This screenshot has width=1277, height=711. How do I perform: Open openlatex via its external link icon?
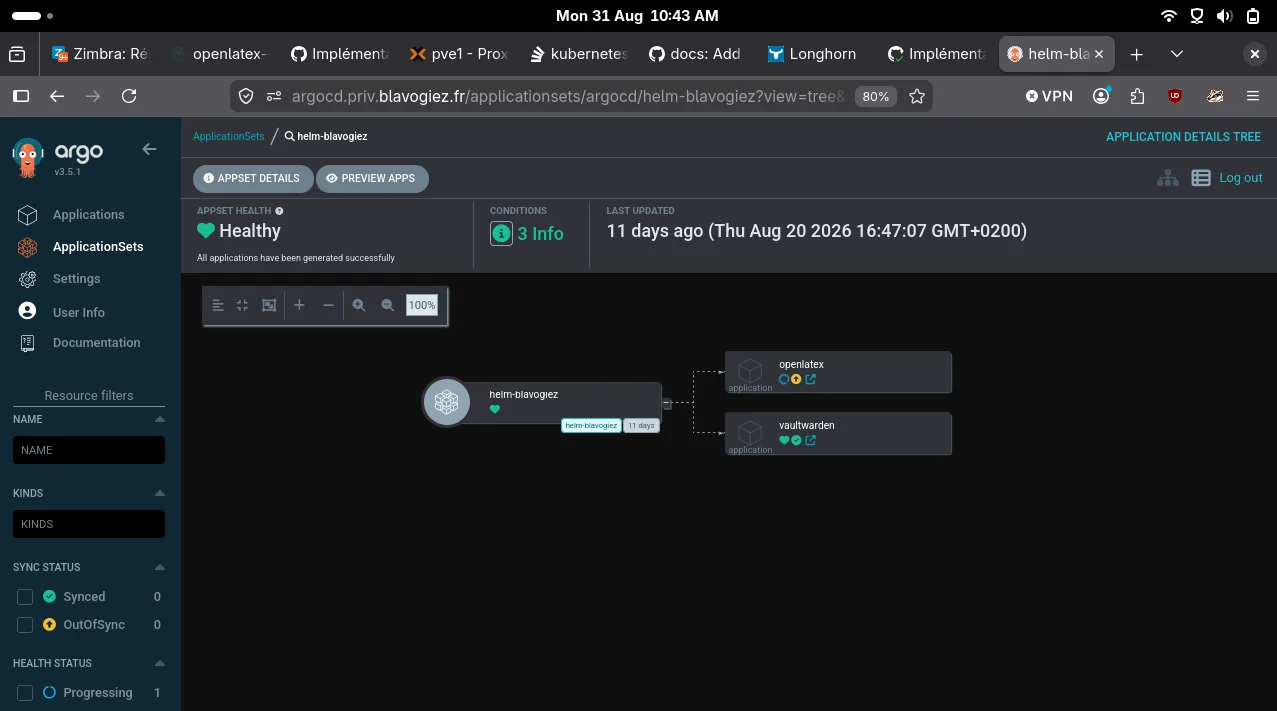pos(810,380)
